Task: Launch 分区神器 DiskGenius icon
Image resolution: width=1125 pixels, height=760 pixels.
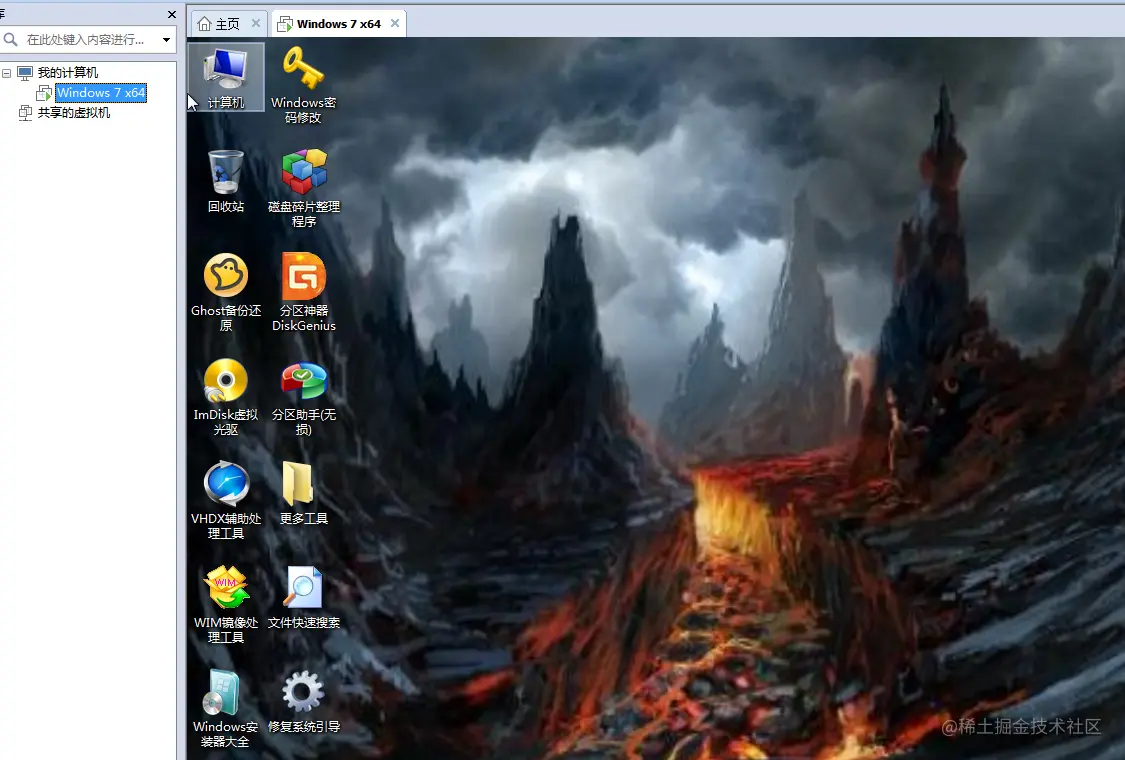Action: pos(303,292)
